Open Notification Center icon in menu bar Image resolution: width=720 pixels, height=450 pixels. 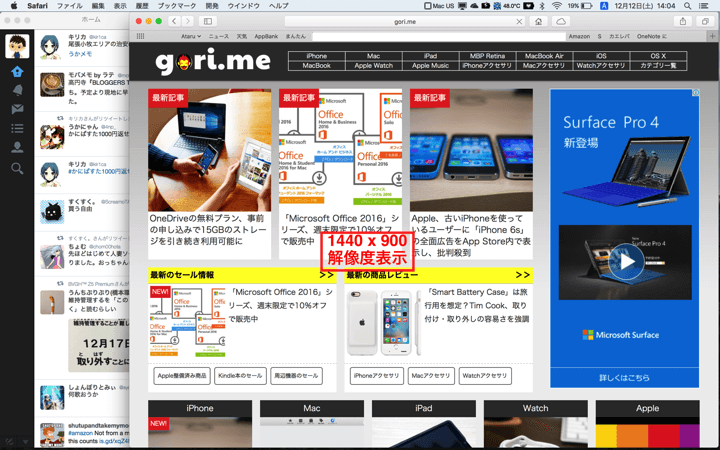tap(703, 6)
